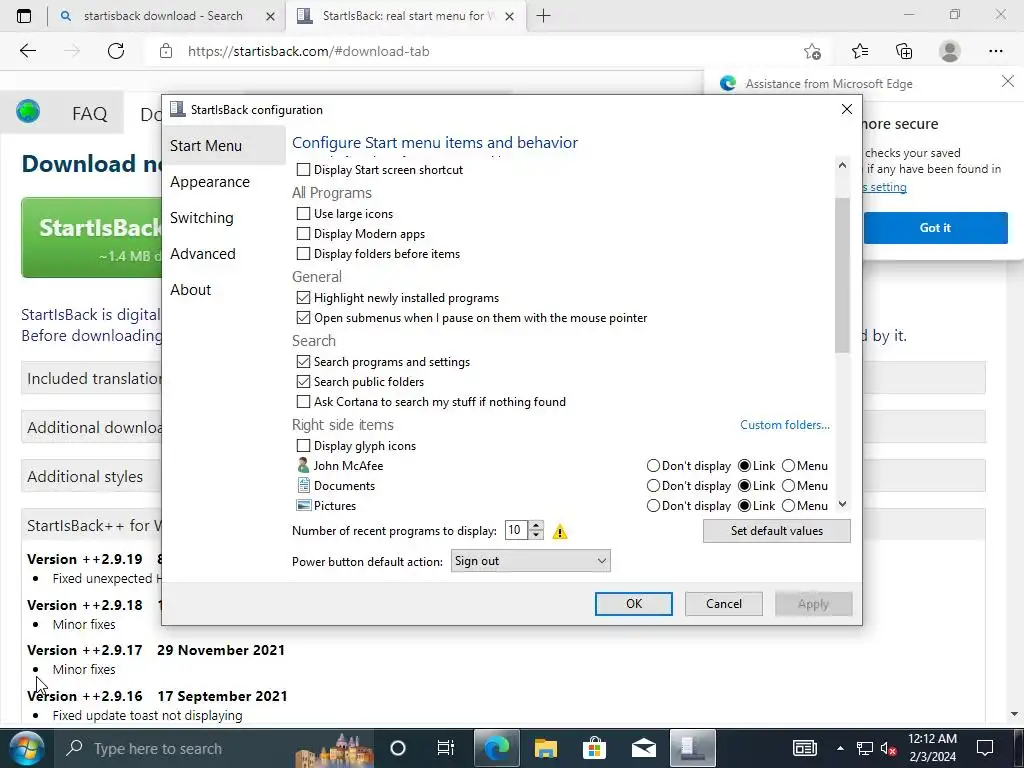
Task: Cancel the StartIsBack configuration dialog
Action: 724,603
